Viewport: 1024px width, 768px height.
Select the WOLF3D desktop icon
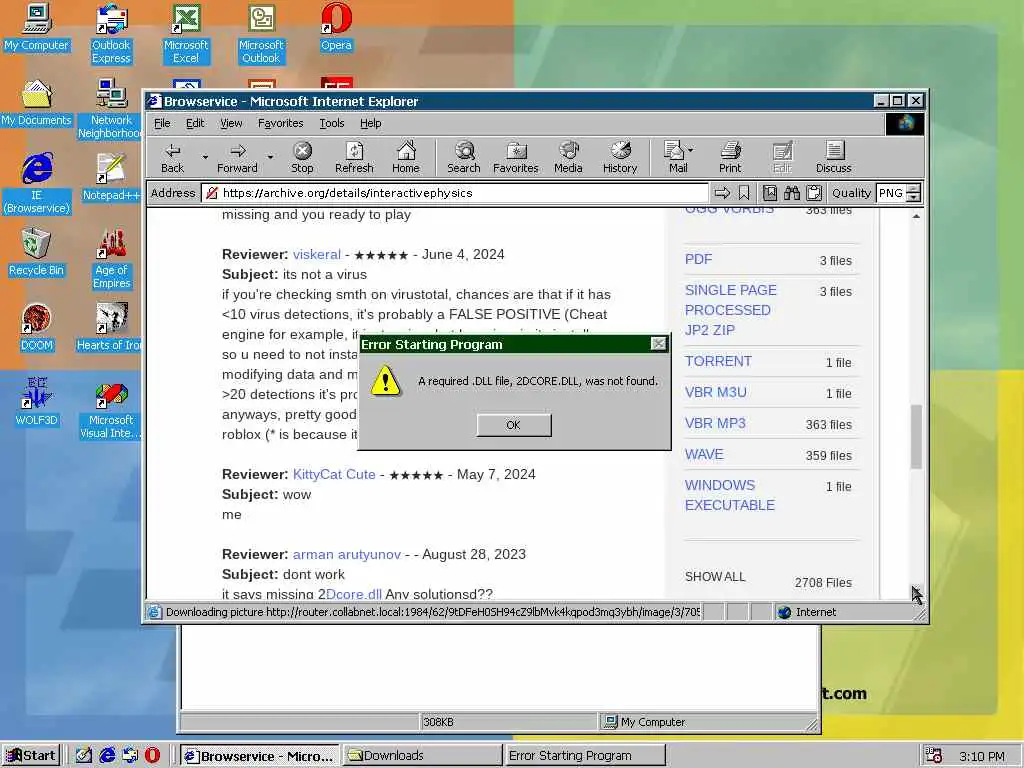tap(37, 402)
